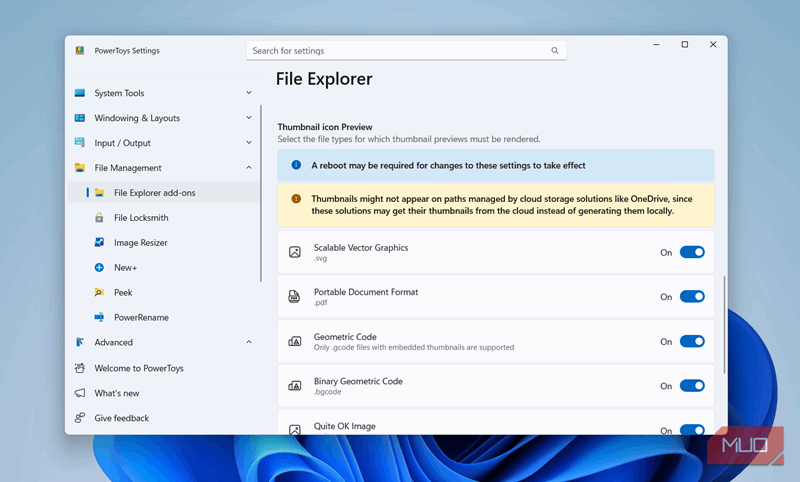This screenshot has width=800, height=482.
Task: Expand the System Tools section
Action: 249,93
